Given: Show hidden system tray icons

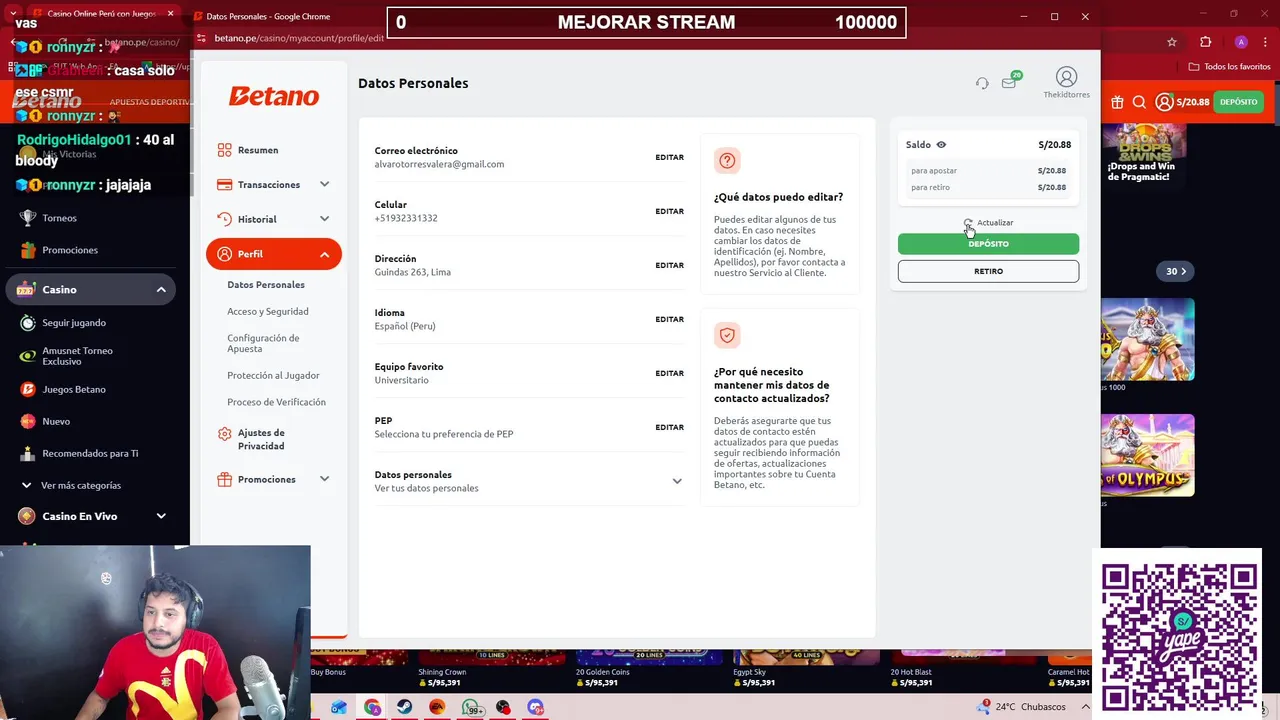Looking at the screenshot, I should tap(1087, 707).
